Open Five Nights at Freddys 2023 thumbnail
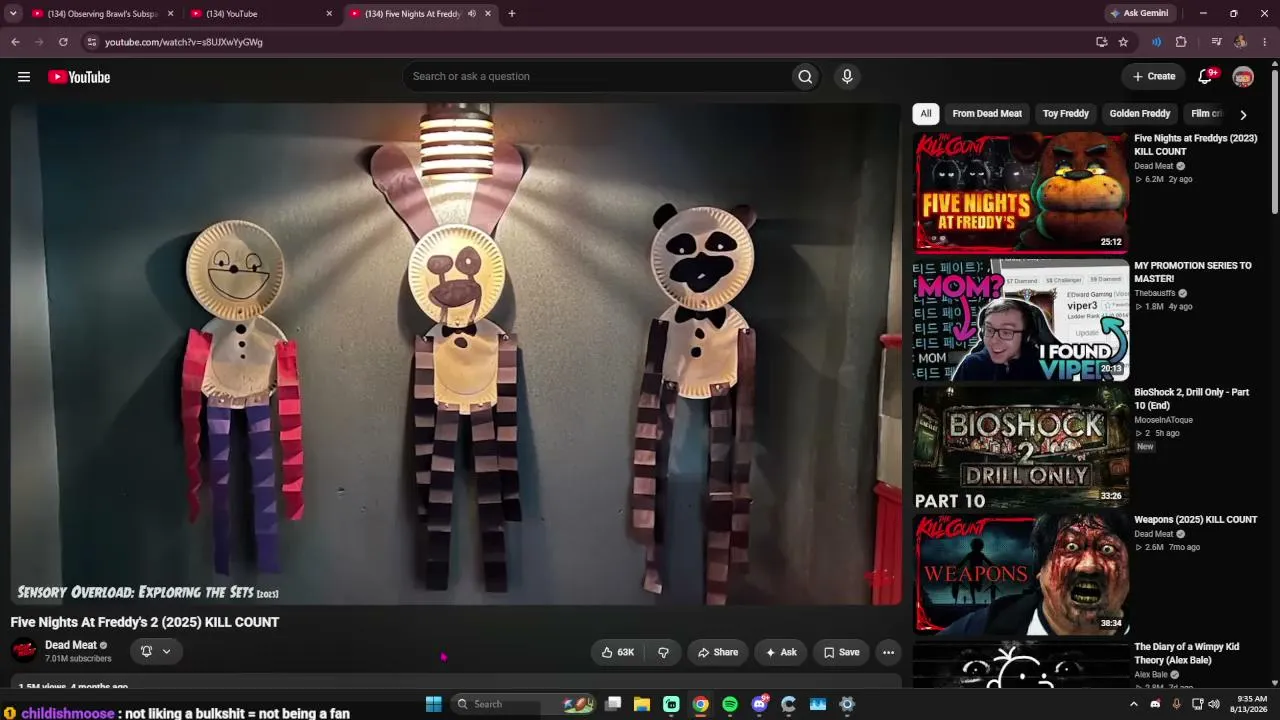 (1021, 192)
